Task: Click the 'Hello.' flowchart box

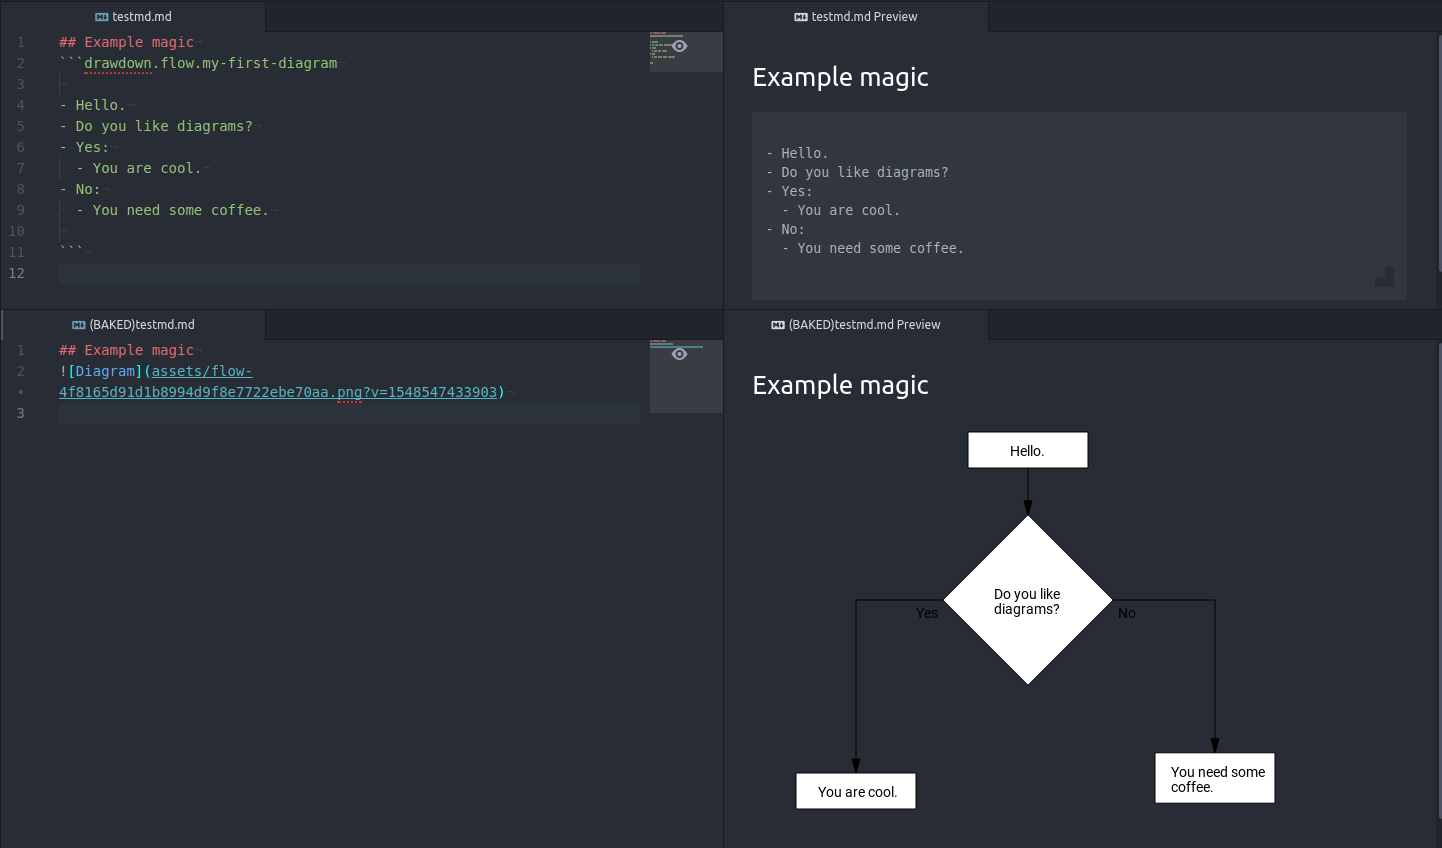Action: coord(1028,450)
